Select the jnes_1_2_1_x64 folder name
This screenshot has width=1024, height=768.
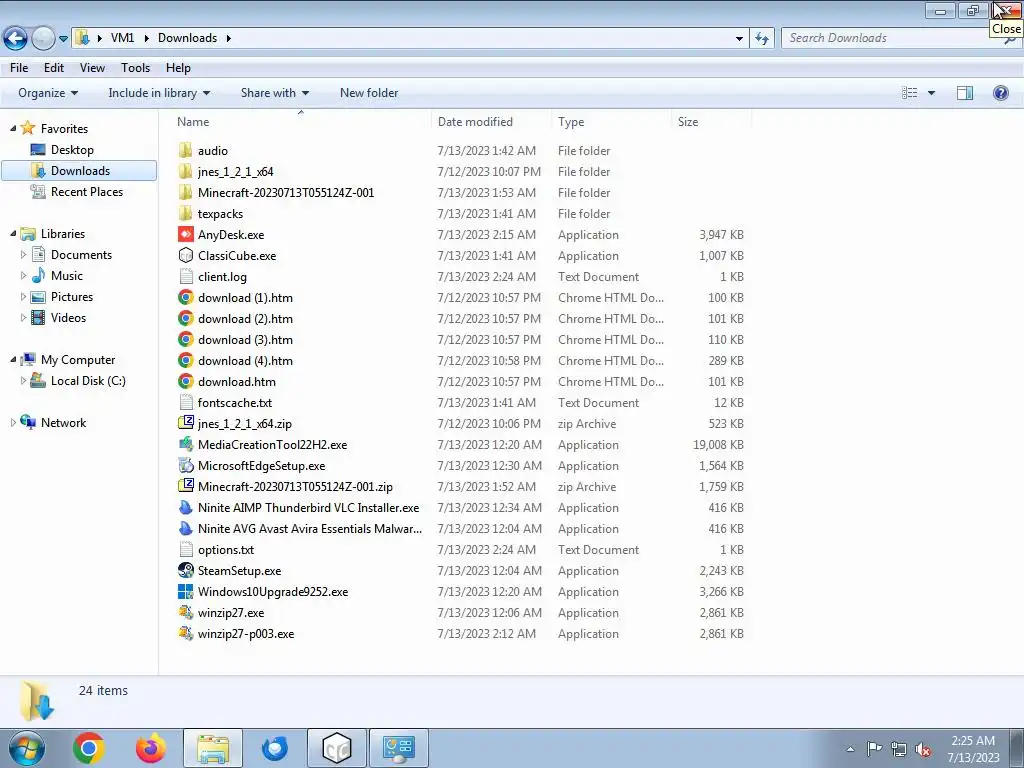pyautogui.click(x=236, y=171)
